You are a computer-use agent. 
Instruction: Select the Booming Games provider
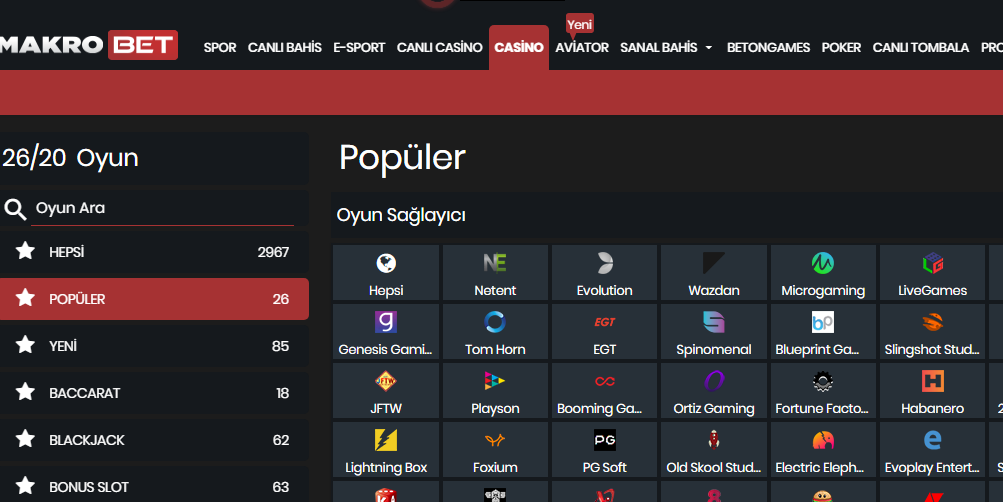[x=604, y=391]
